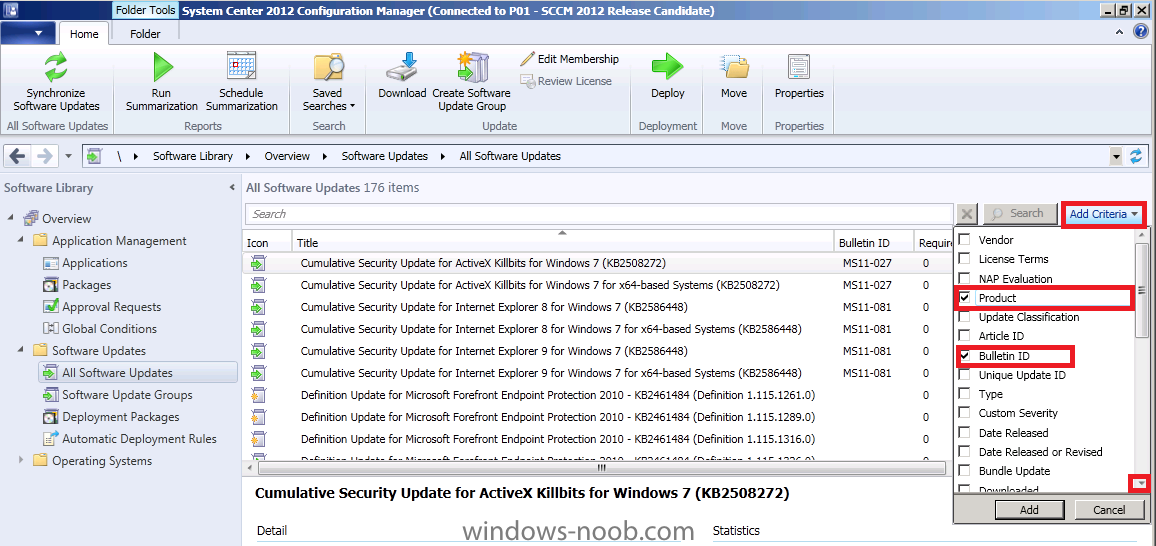
Task: Click the Search button
Action: click(1018, 214)
